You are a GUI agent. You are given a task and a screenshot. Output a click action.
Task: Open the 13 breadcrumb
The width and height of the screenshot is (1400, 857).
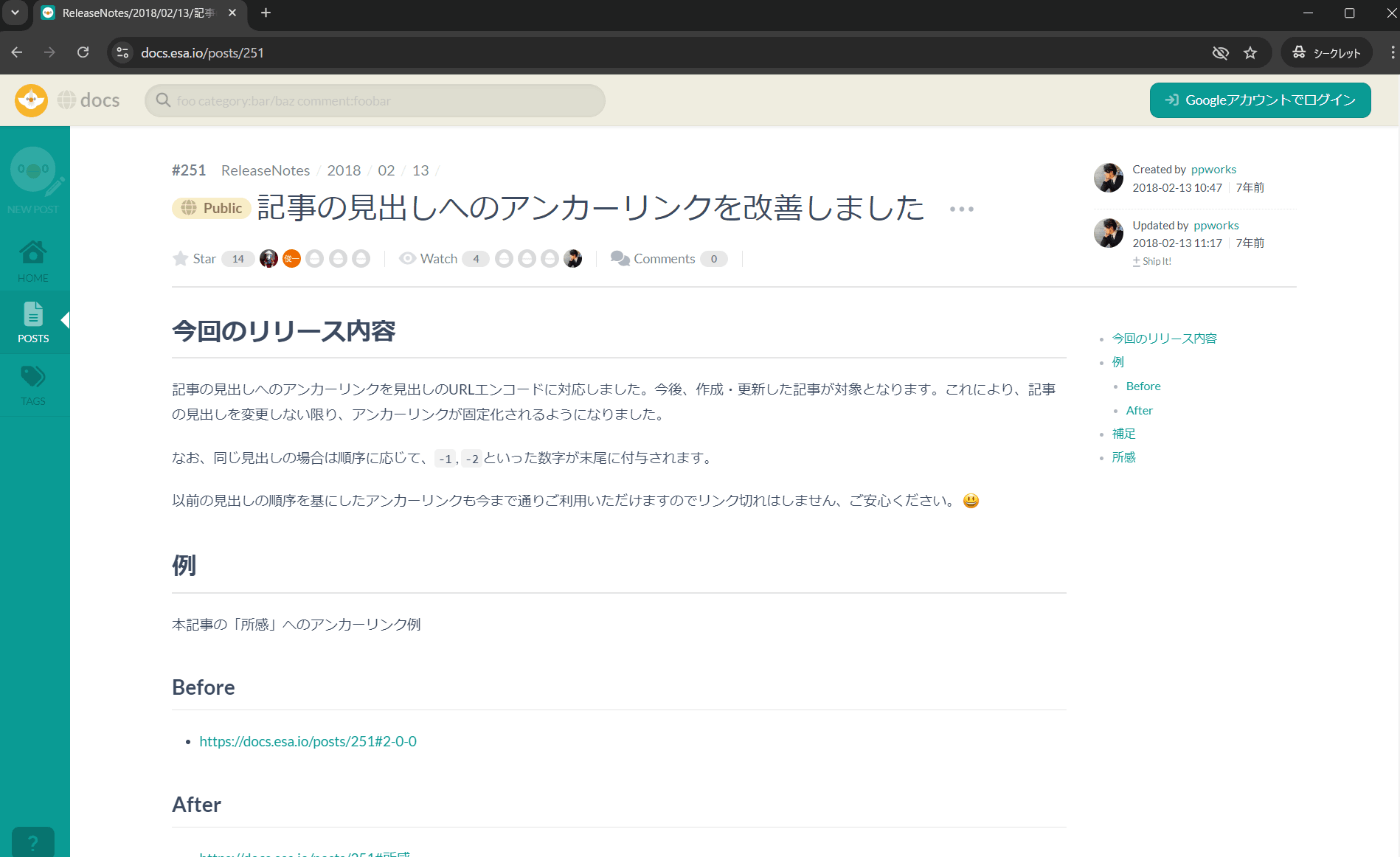pyautogui.click(x=420, y=170)
